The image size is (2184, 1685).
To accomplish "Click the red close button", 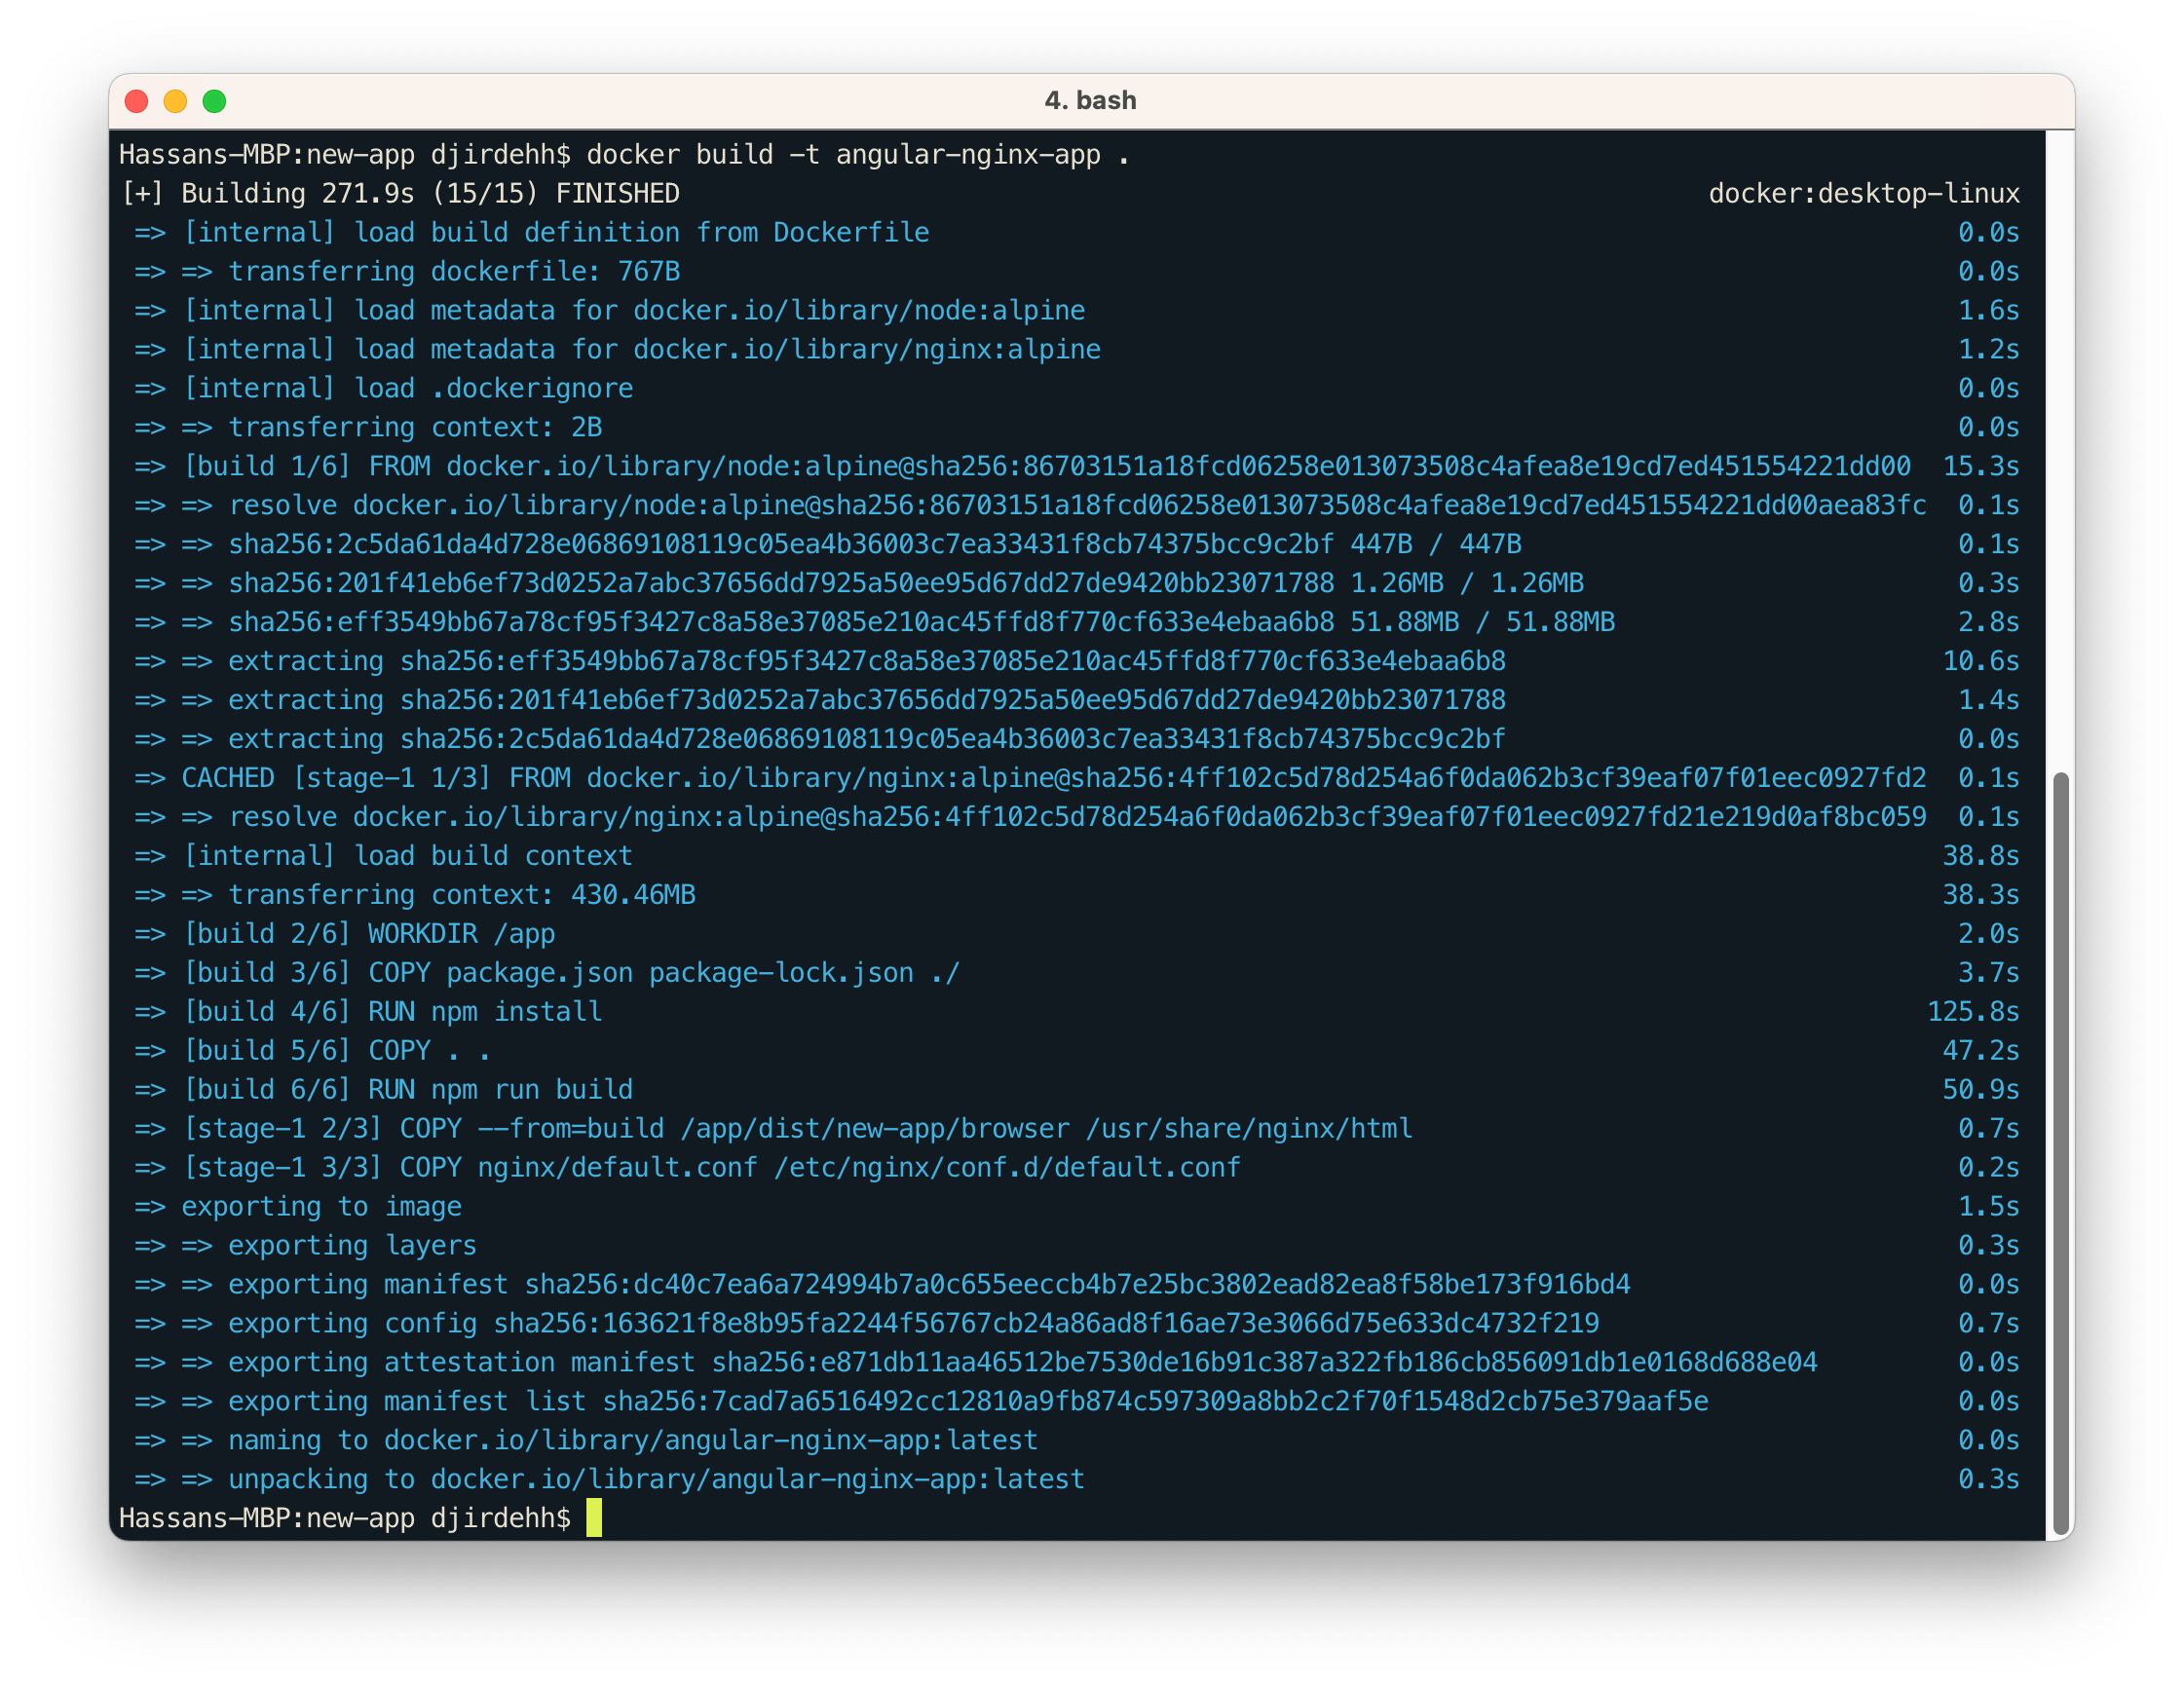I will 137,100.
